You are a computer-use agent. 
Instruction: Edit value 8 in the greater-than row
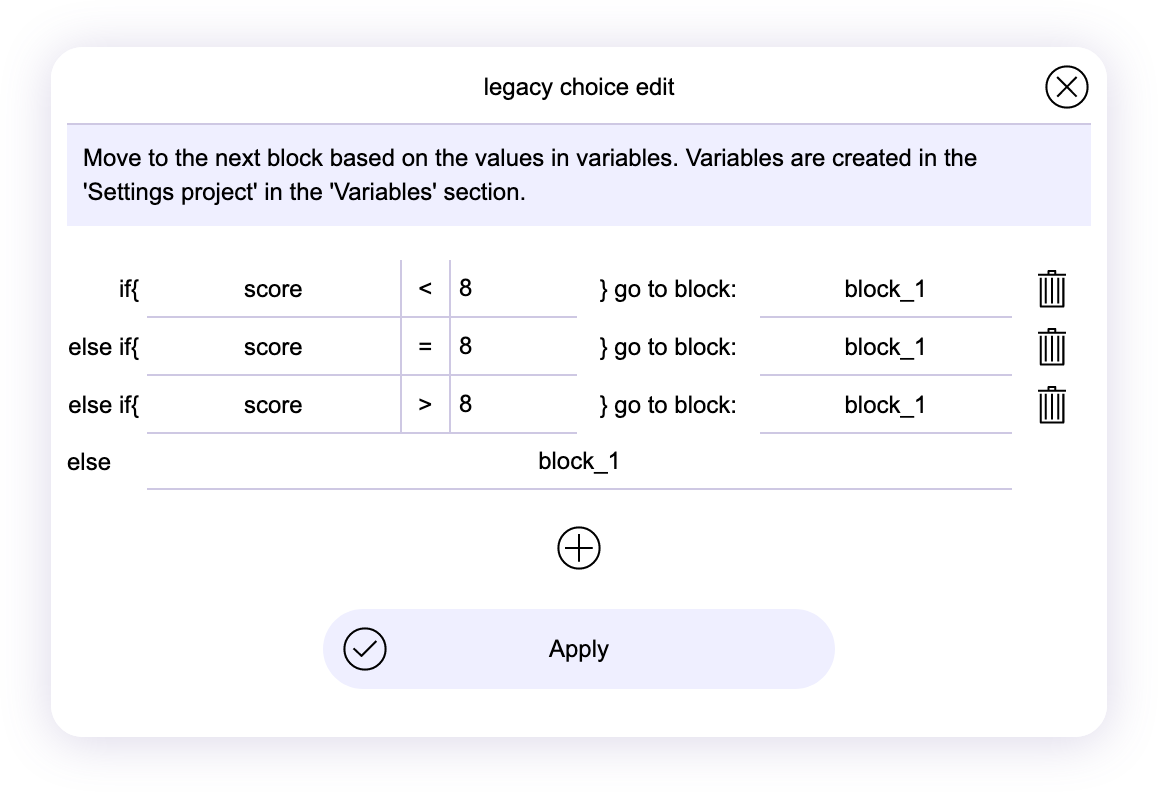pos(513,405)
